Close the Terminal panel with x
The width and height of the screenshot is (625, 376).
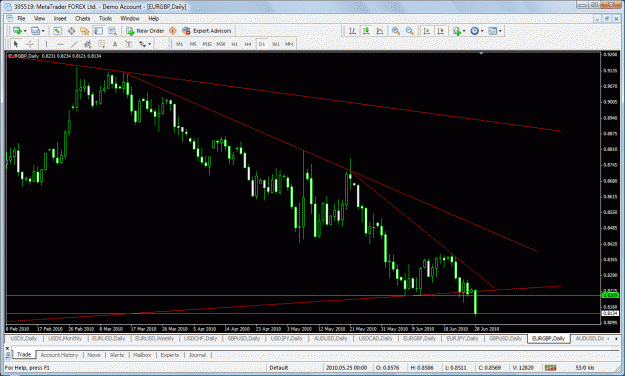click(8, 348)
